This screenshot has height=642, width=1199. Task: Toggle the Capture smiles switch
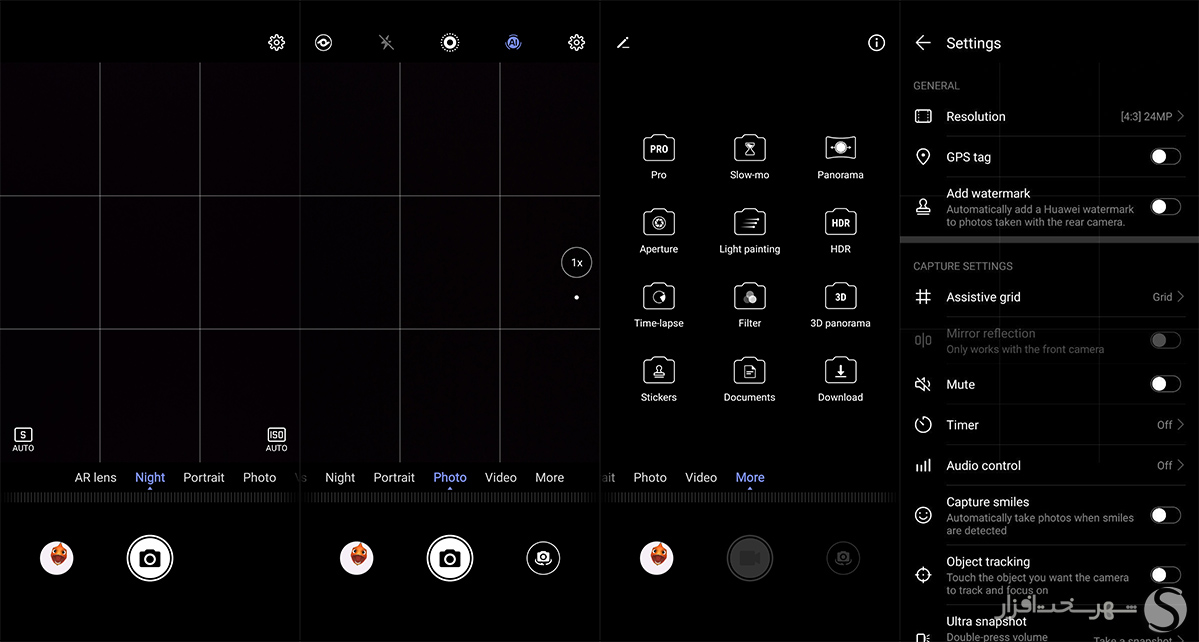click(x=1164, y=515)
